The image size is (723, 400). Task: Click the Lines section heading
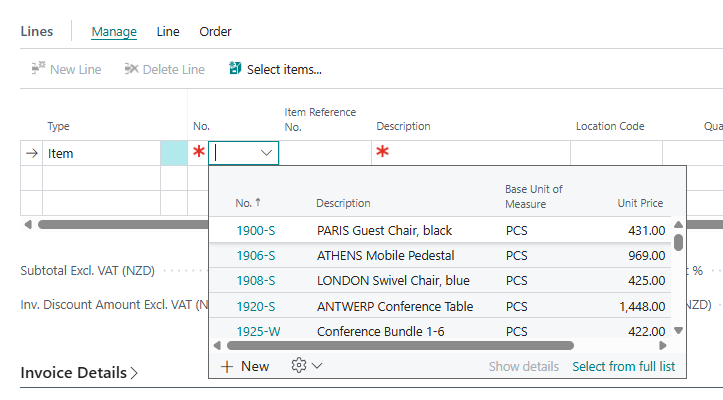(x=37, y=31)
